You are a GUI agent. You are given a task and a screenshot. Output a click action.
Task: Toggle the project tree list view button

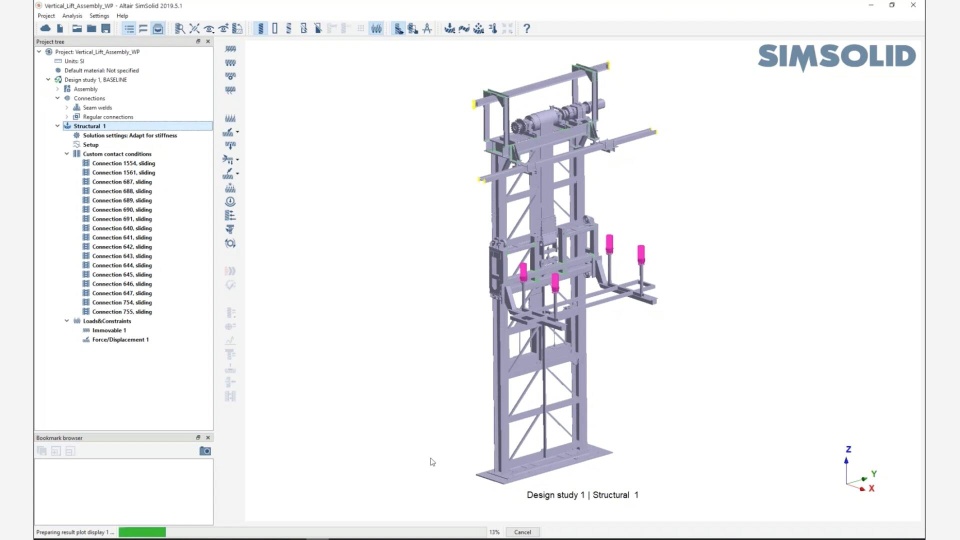click(129, 28)
